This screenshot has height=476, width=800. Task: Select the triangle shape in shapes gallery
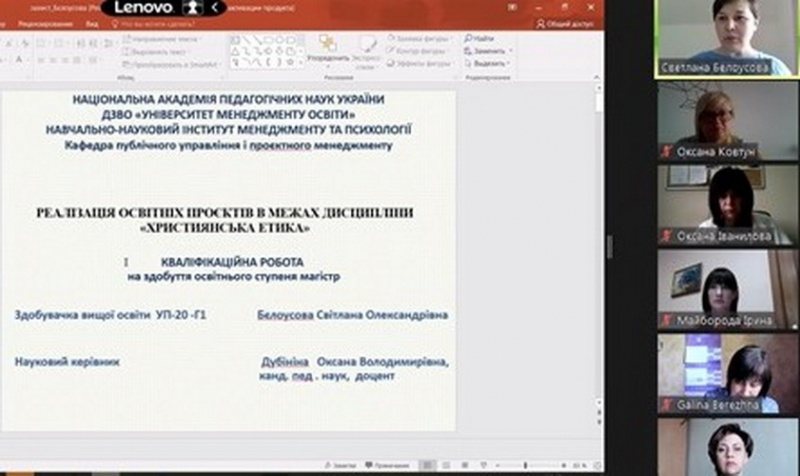(x=235, y=51)
